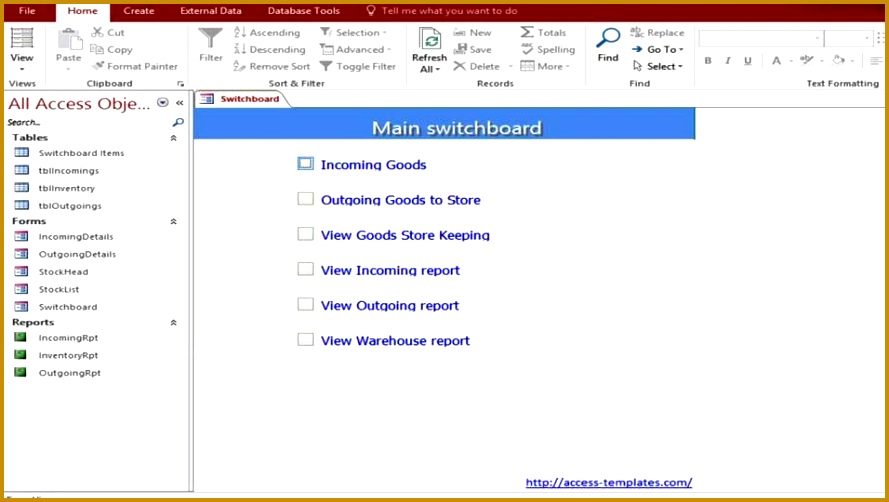The image size is (889, 502).
Task: Open the More records dropdown
Action: coord(545,66)
